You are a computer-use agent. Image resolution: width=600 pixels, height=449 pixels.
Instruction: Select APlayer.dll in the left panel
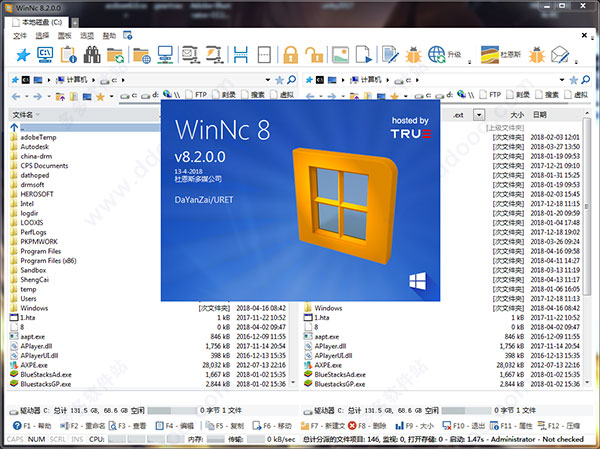pyautogui.click(x=36, y=346)
